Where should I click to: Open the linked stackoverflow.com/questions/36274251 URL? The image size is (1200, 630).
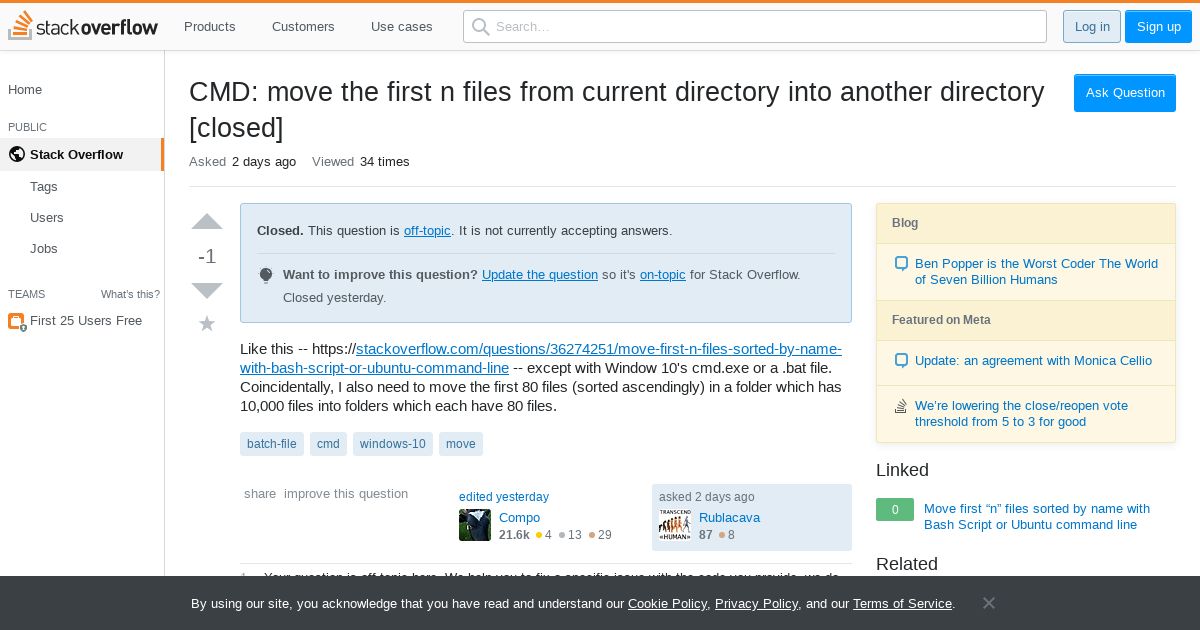pyautogui.click(x=541, y=358)
